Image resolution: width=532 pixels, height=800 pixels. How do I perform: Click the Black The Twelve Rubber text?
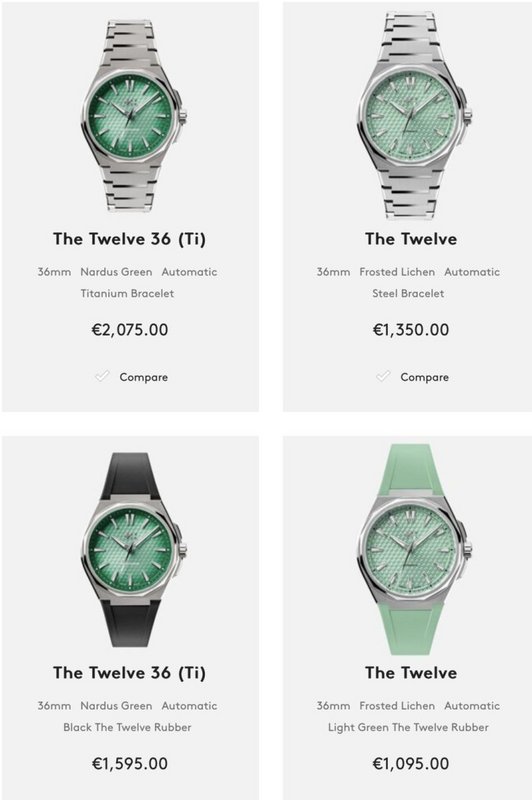pos(127,727)
